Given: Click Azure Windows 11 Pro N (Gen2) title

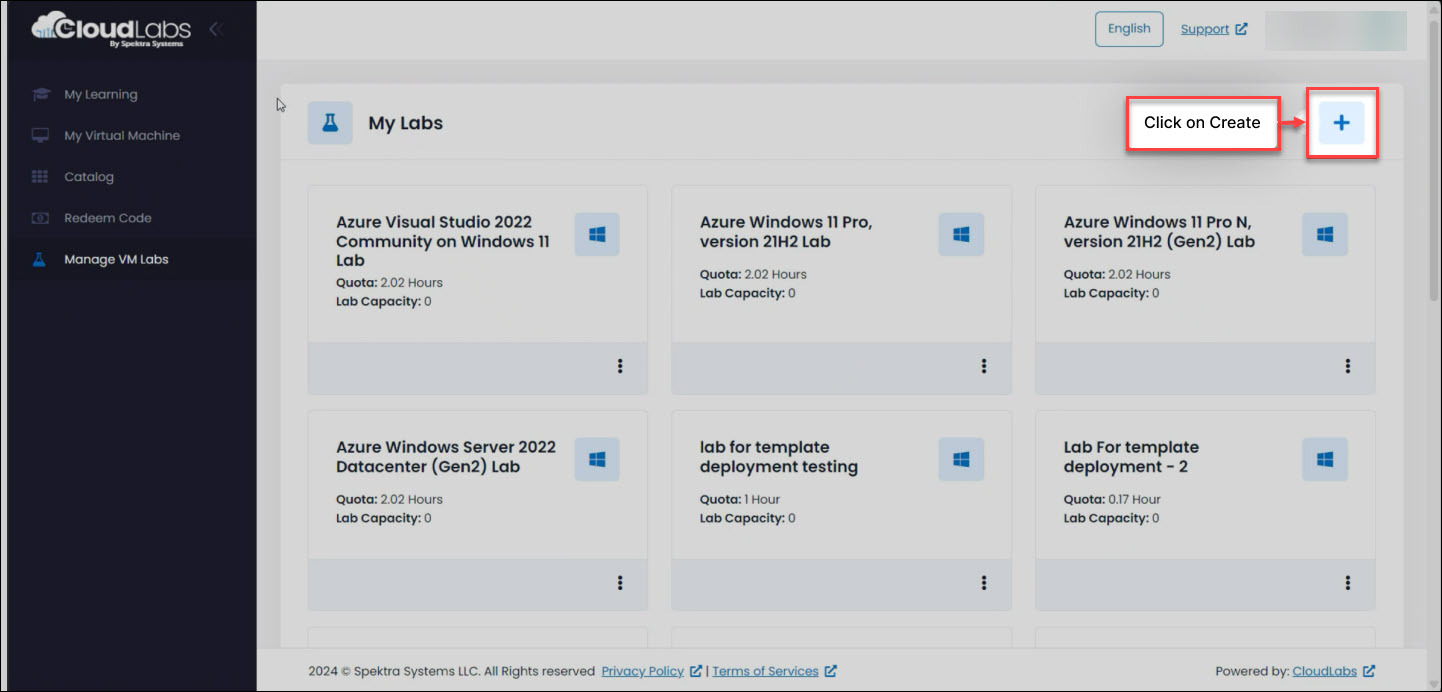Looking at the screenshot, I should point(1159,232).
